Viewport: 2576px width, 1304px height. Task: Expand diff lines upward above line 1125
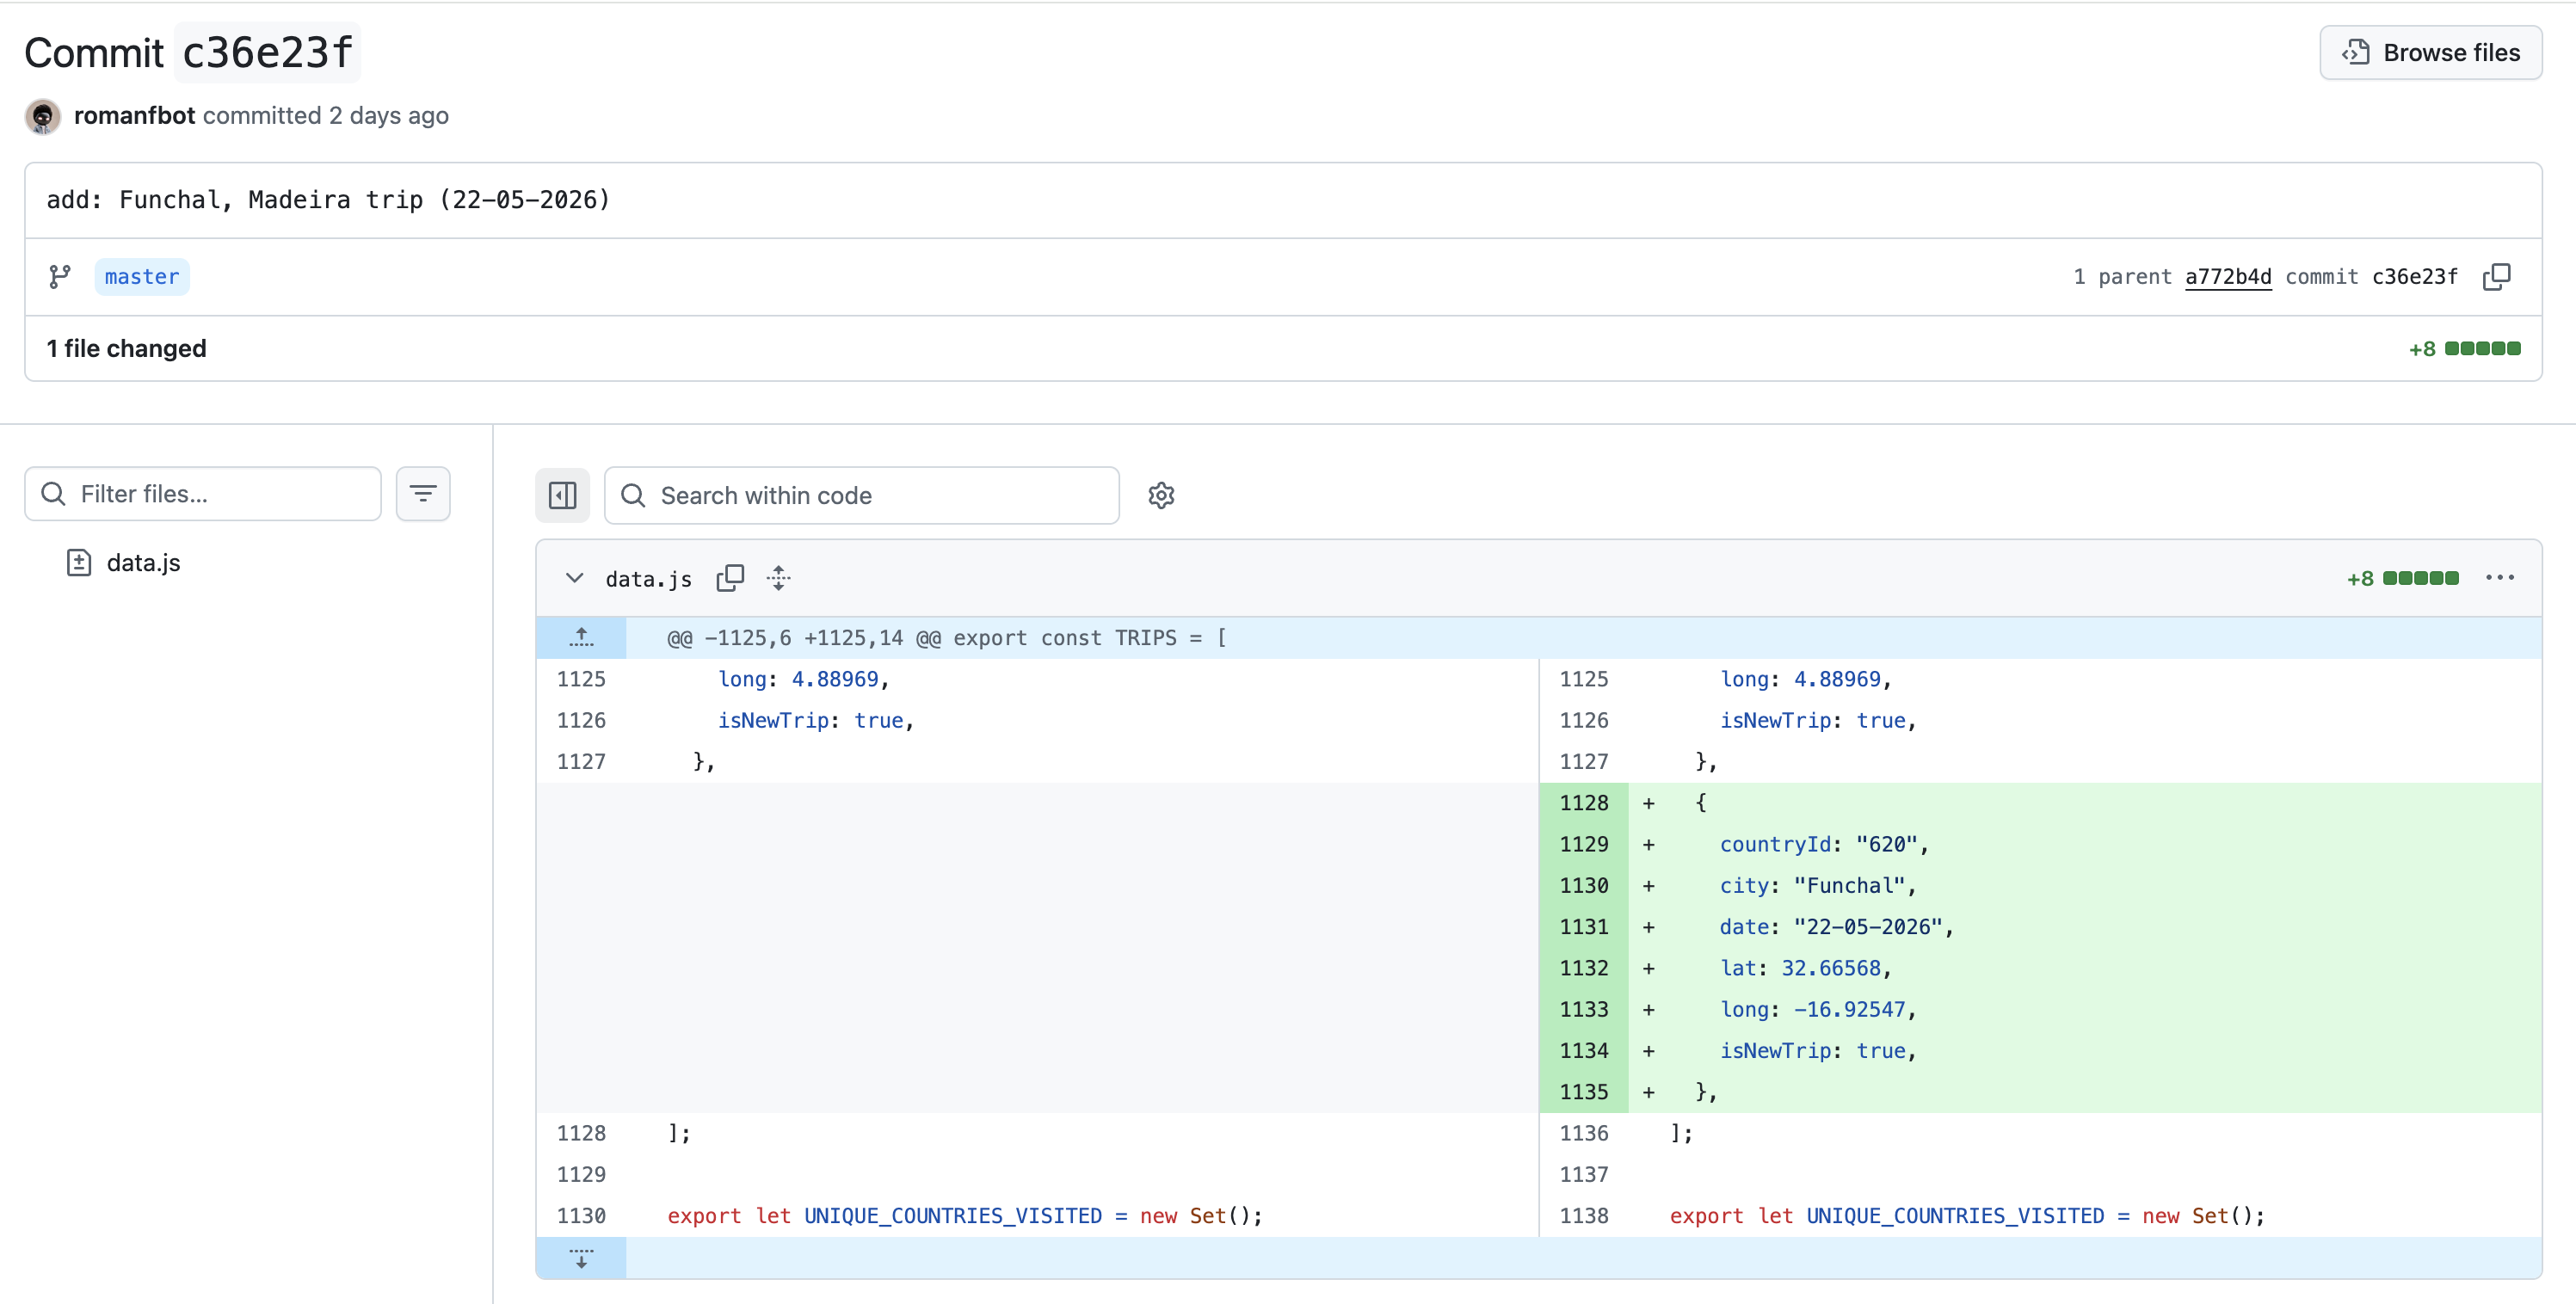[x=581, y=637]
